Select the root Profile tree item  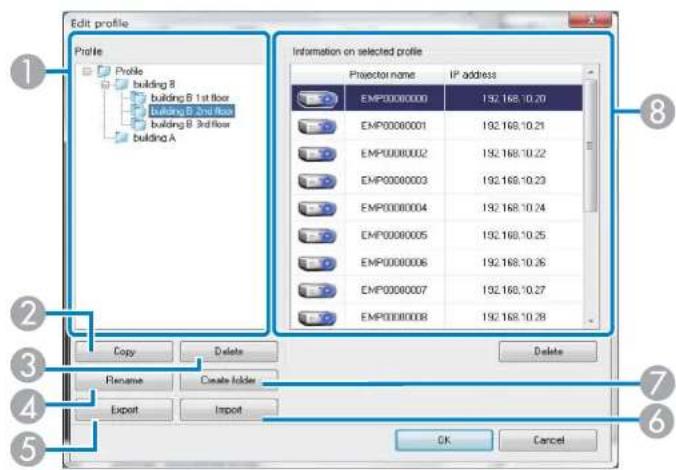[129, 71]
